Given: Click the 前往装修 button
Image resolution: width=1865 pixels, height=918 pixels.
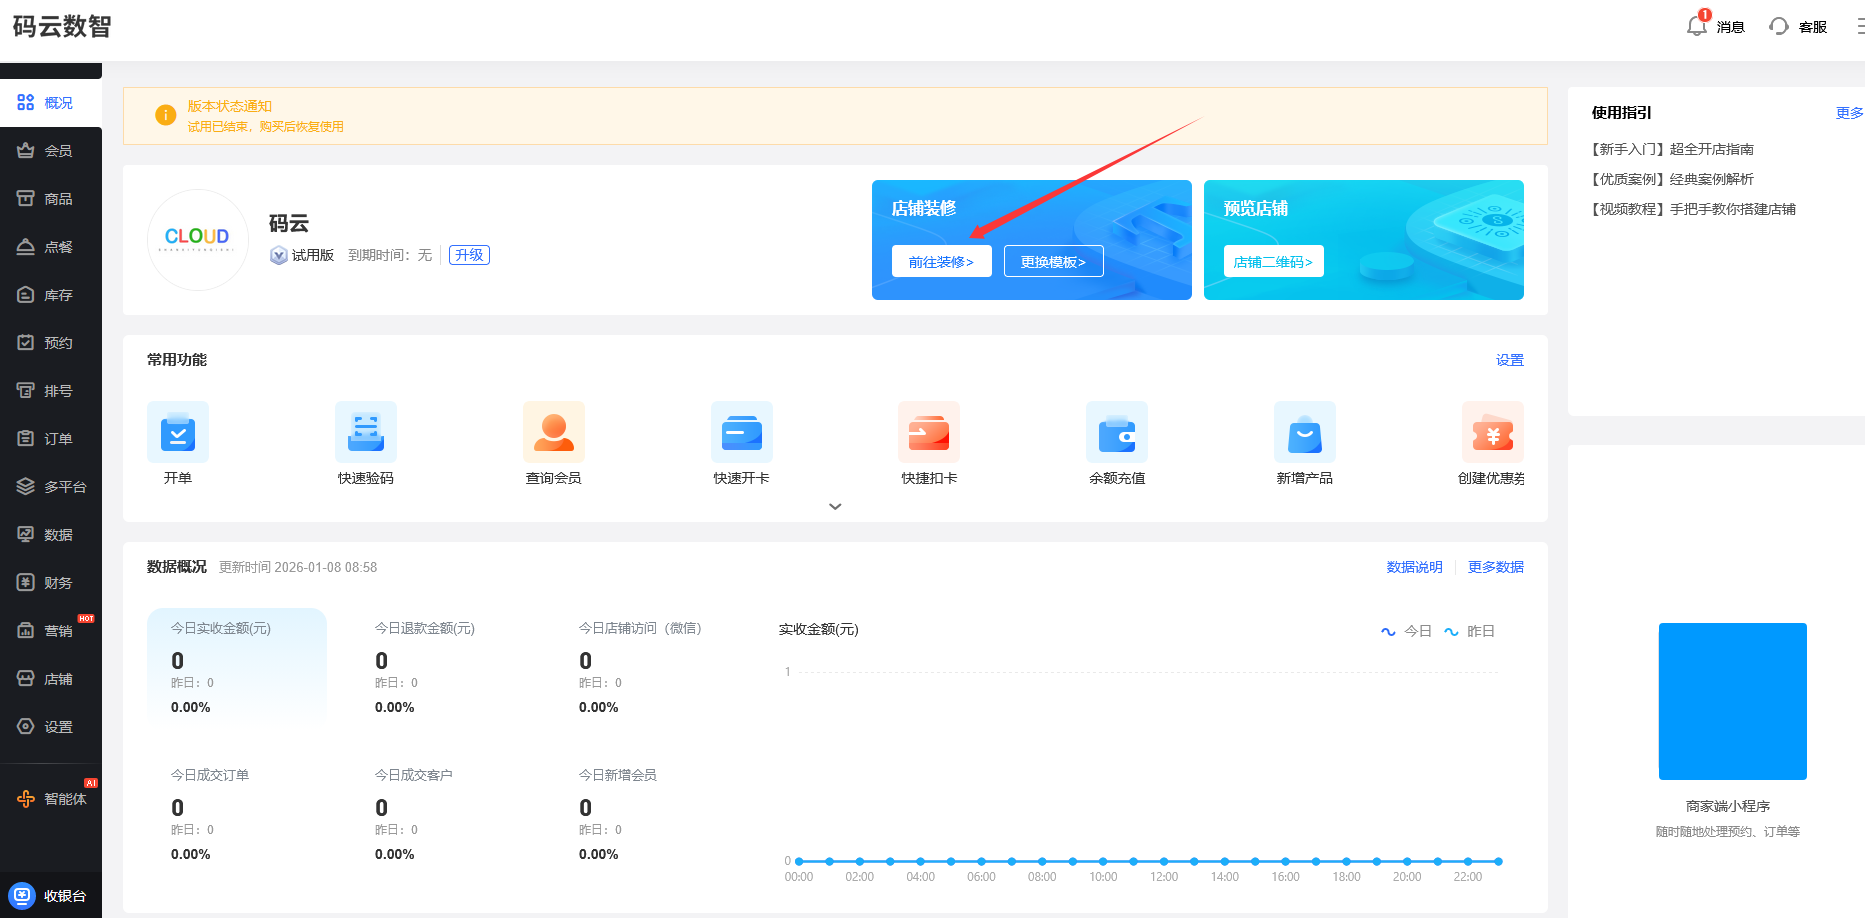Looking at the screenshot, I should click(x=941, y=261).
